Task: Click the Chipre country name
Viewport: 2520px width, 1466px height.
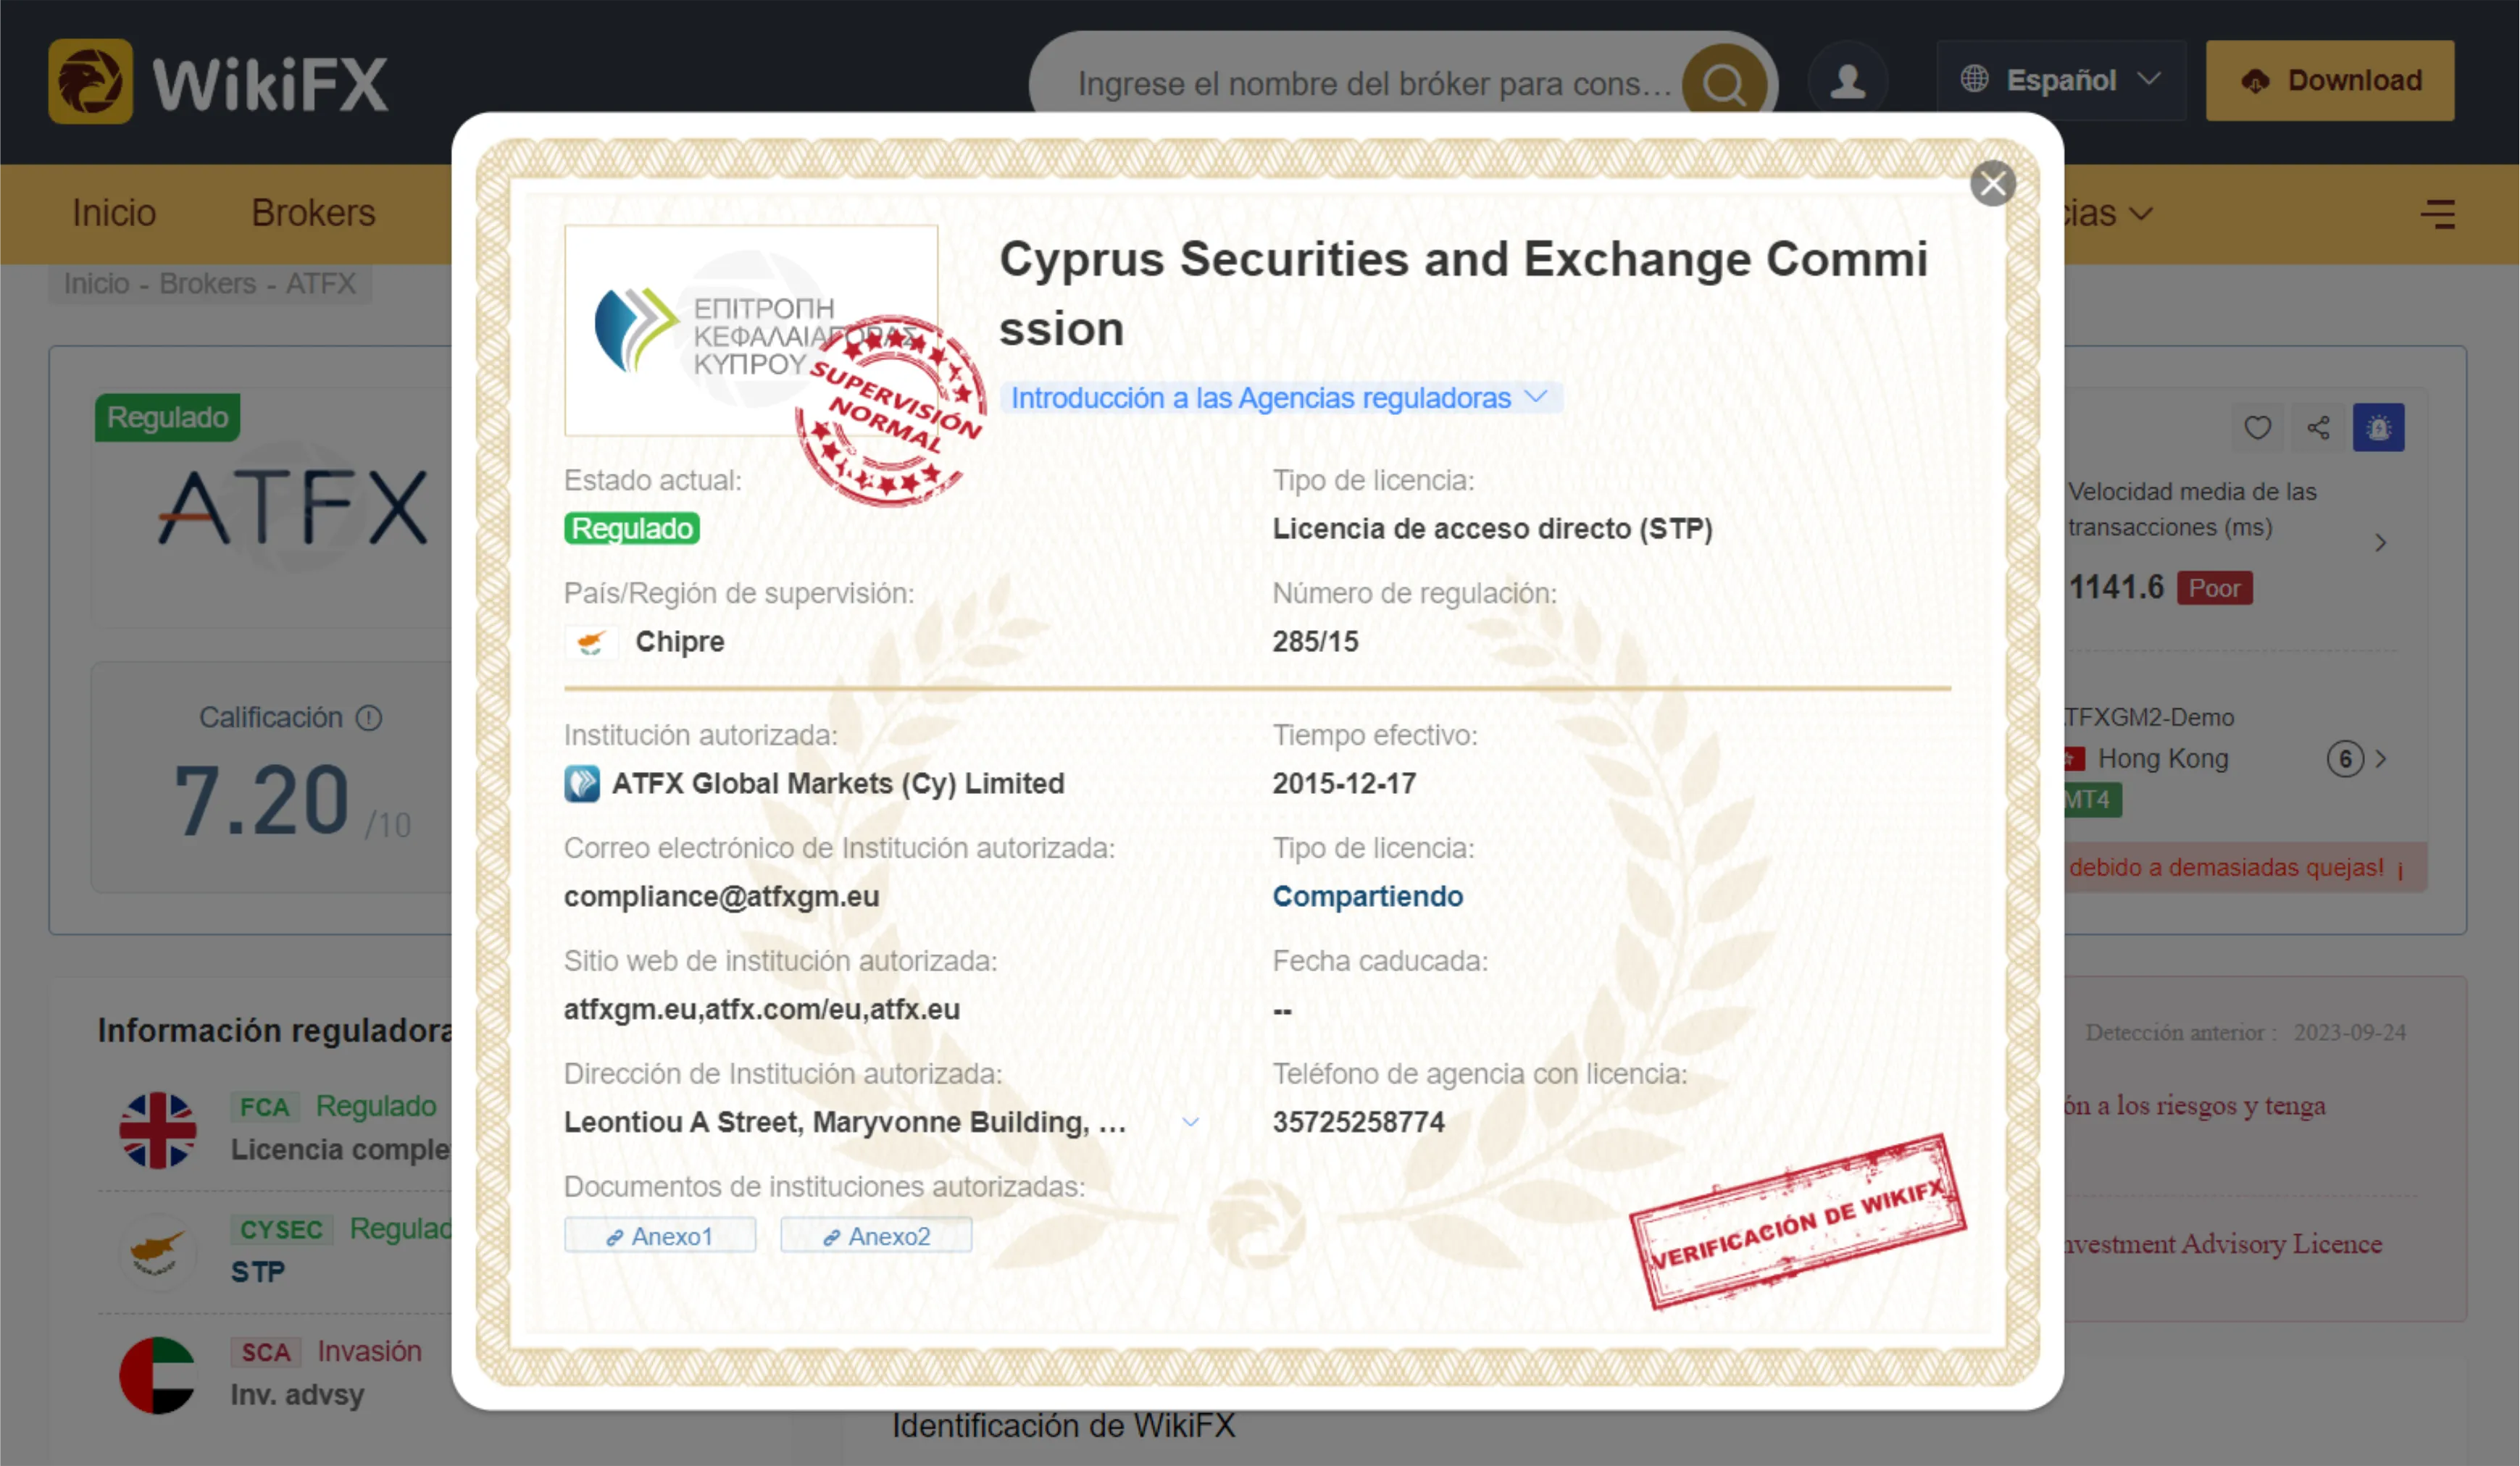Action: point(680,642)
